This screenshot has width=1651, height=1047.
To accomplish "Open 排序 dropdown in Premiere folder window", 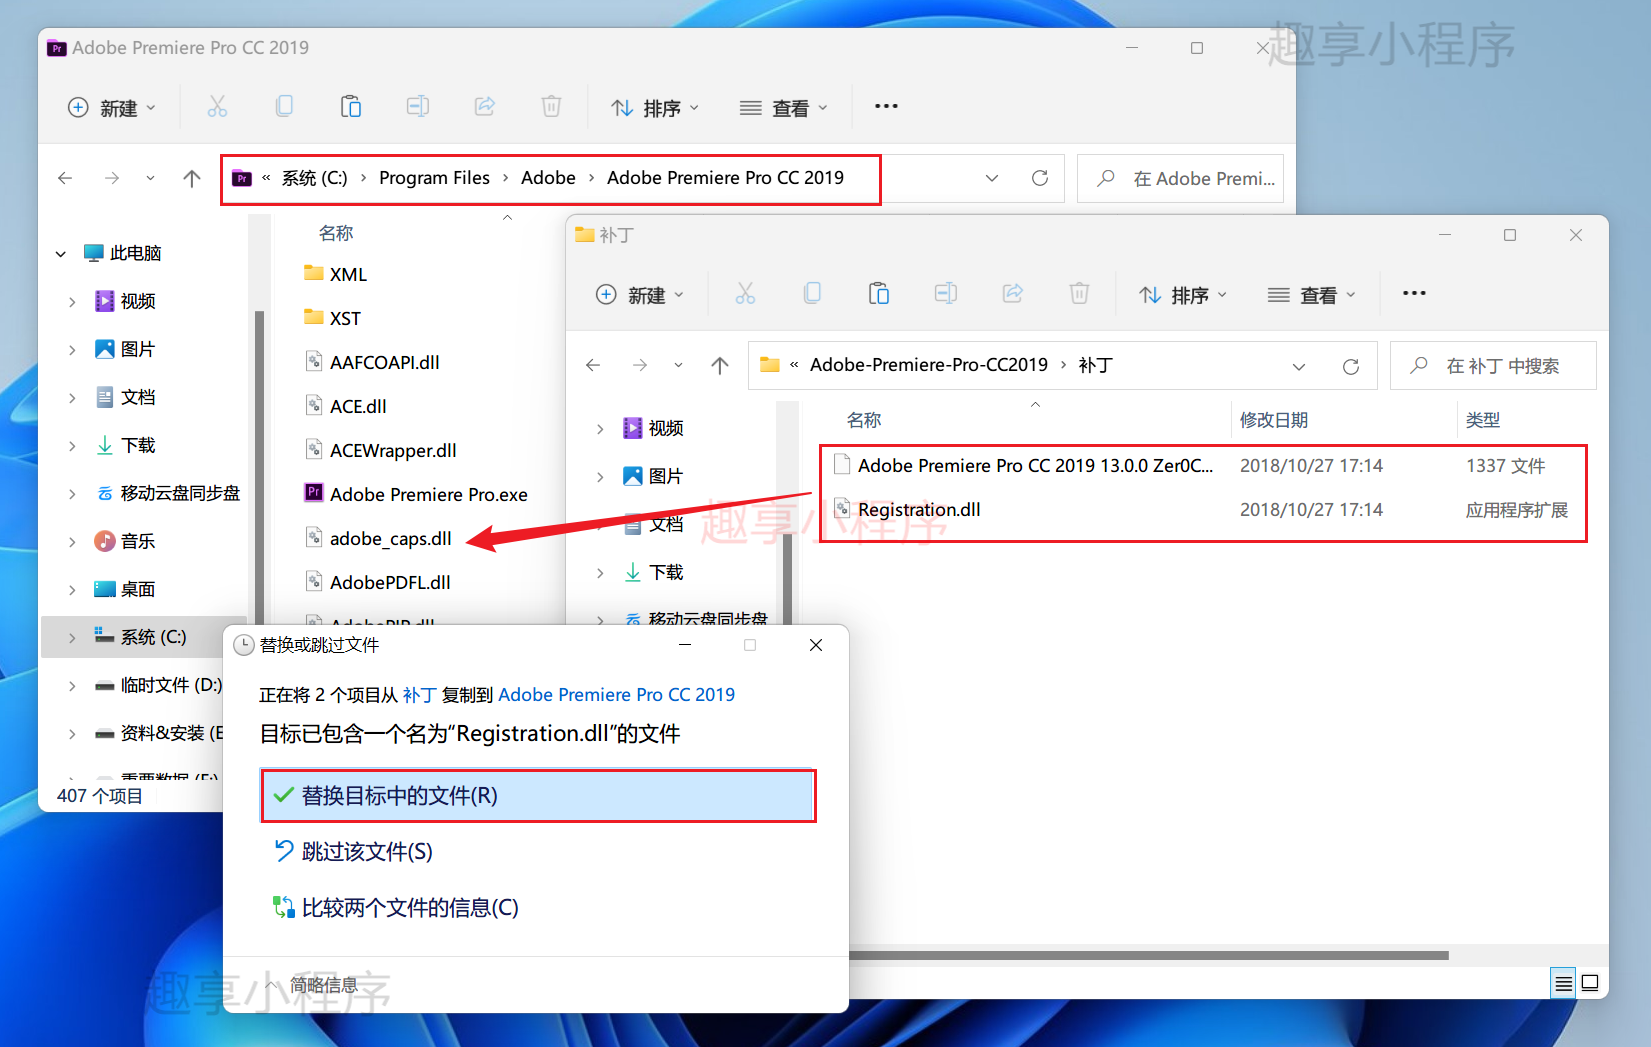I will pyautogui.click(x=656, y=107).
